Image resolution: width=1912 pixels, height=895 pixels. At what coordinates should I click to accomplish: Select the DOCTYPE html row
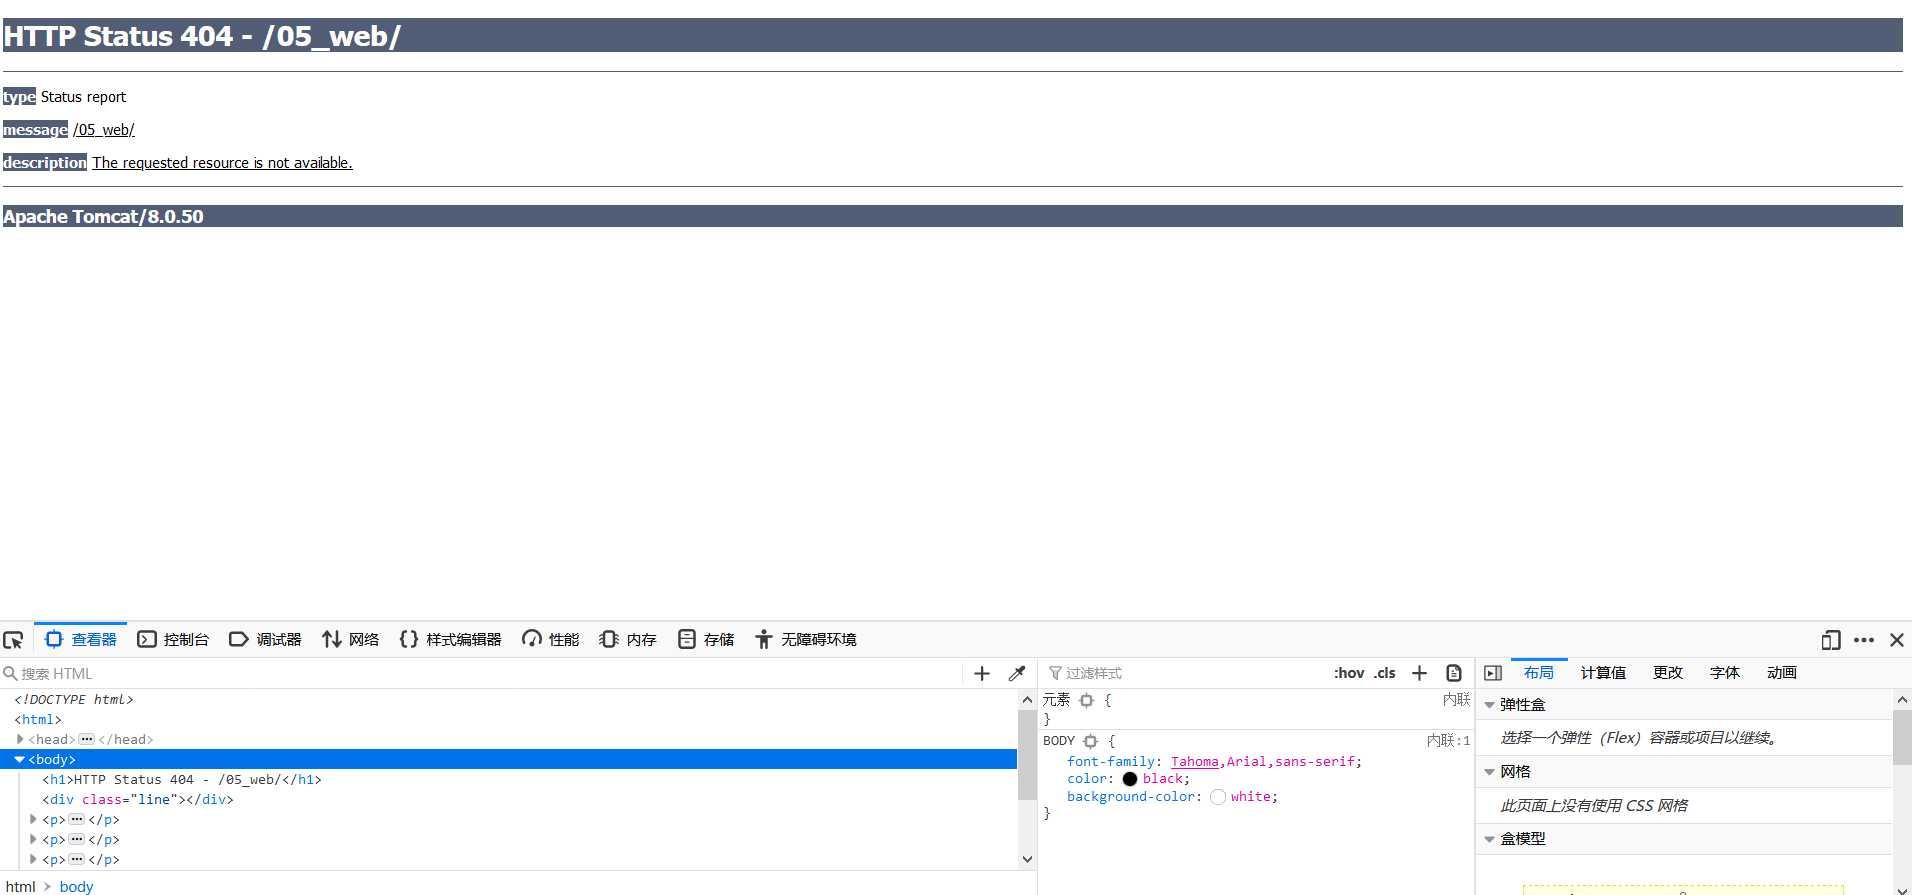coord(74,700)
